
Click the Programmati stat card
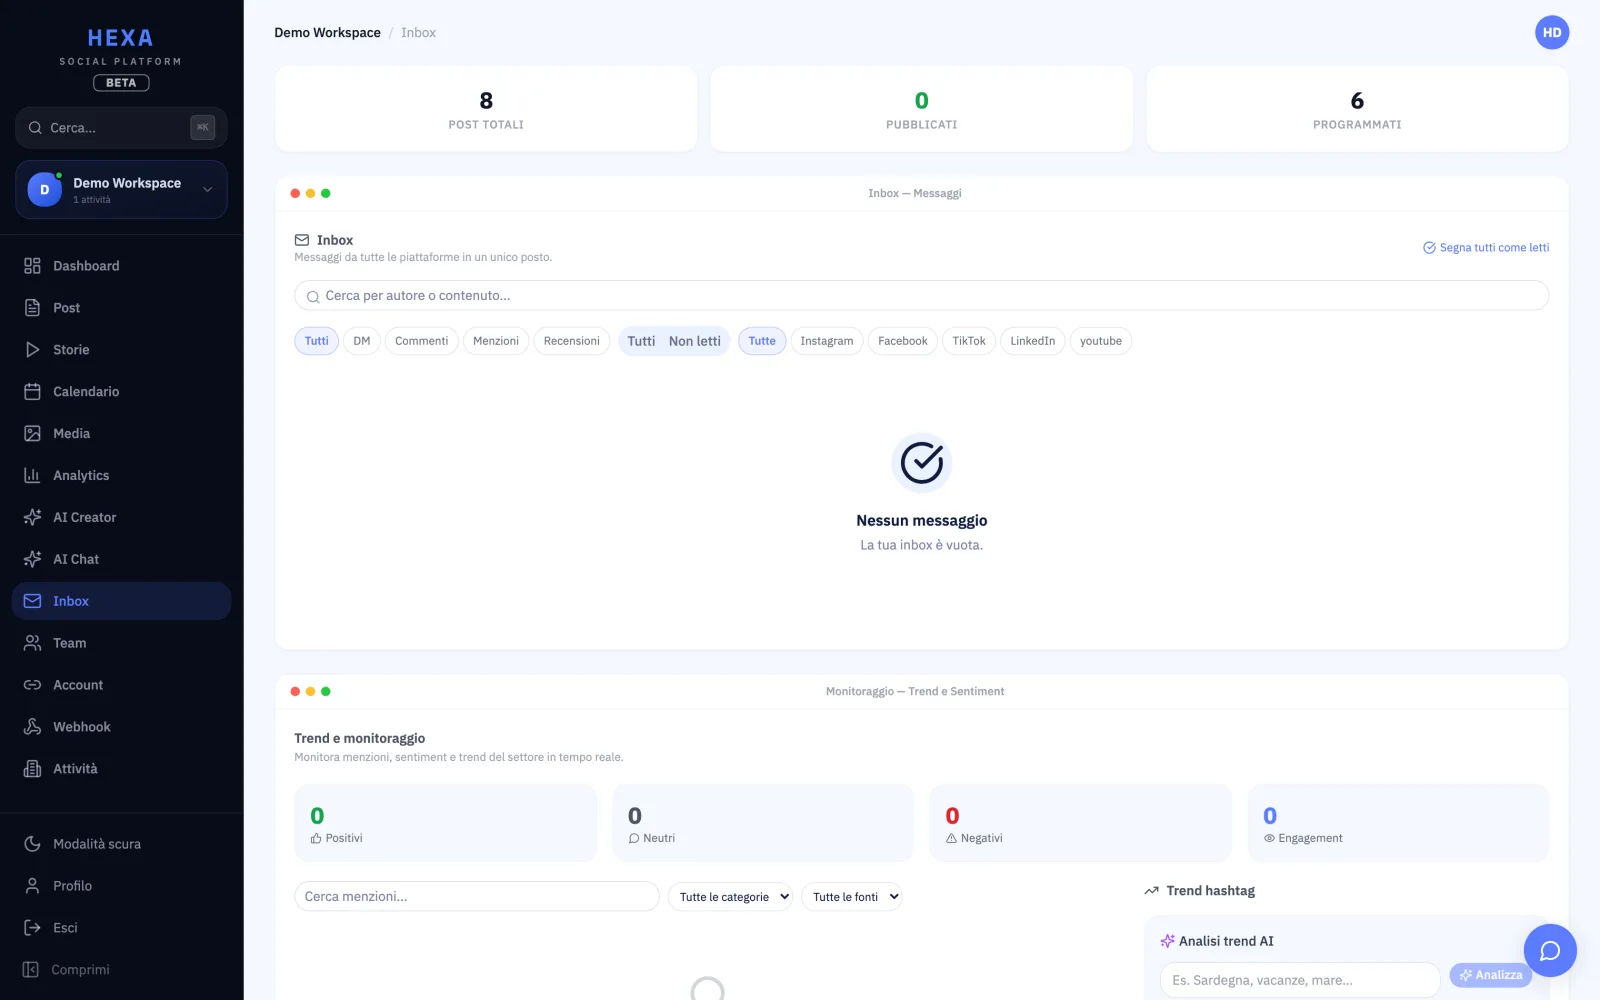tap(1357, 109)
